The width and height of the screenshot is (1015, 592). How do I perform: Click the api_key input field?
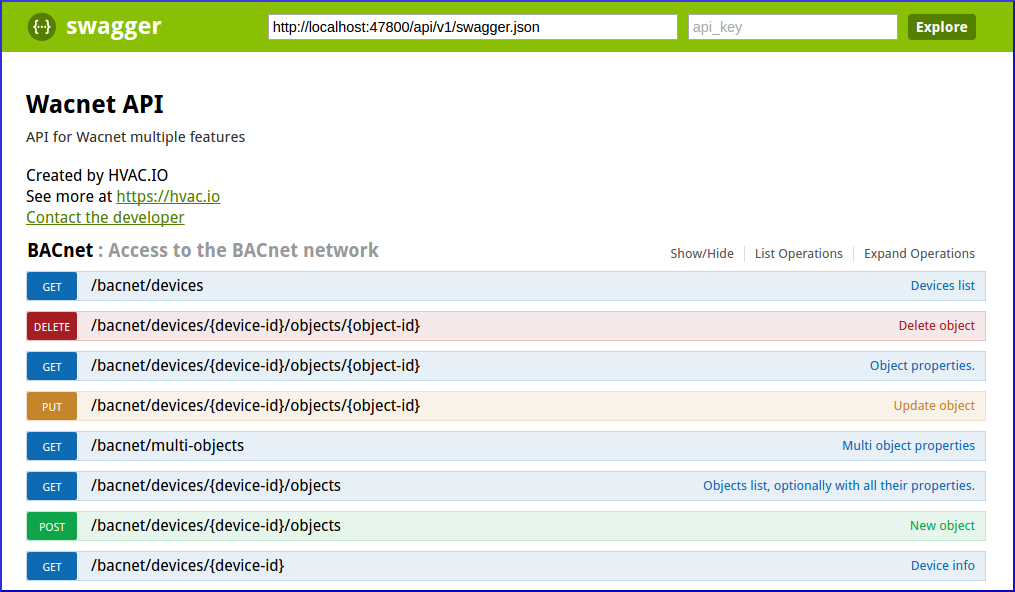pos(792,27)
